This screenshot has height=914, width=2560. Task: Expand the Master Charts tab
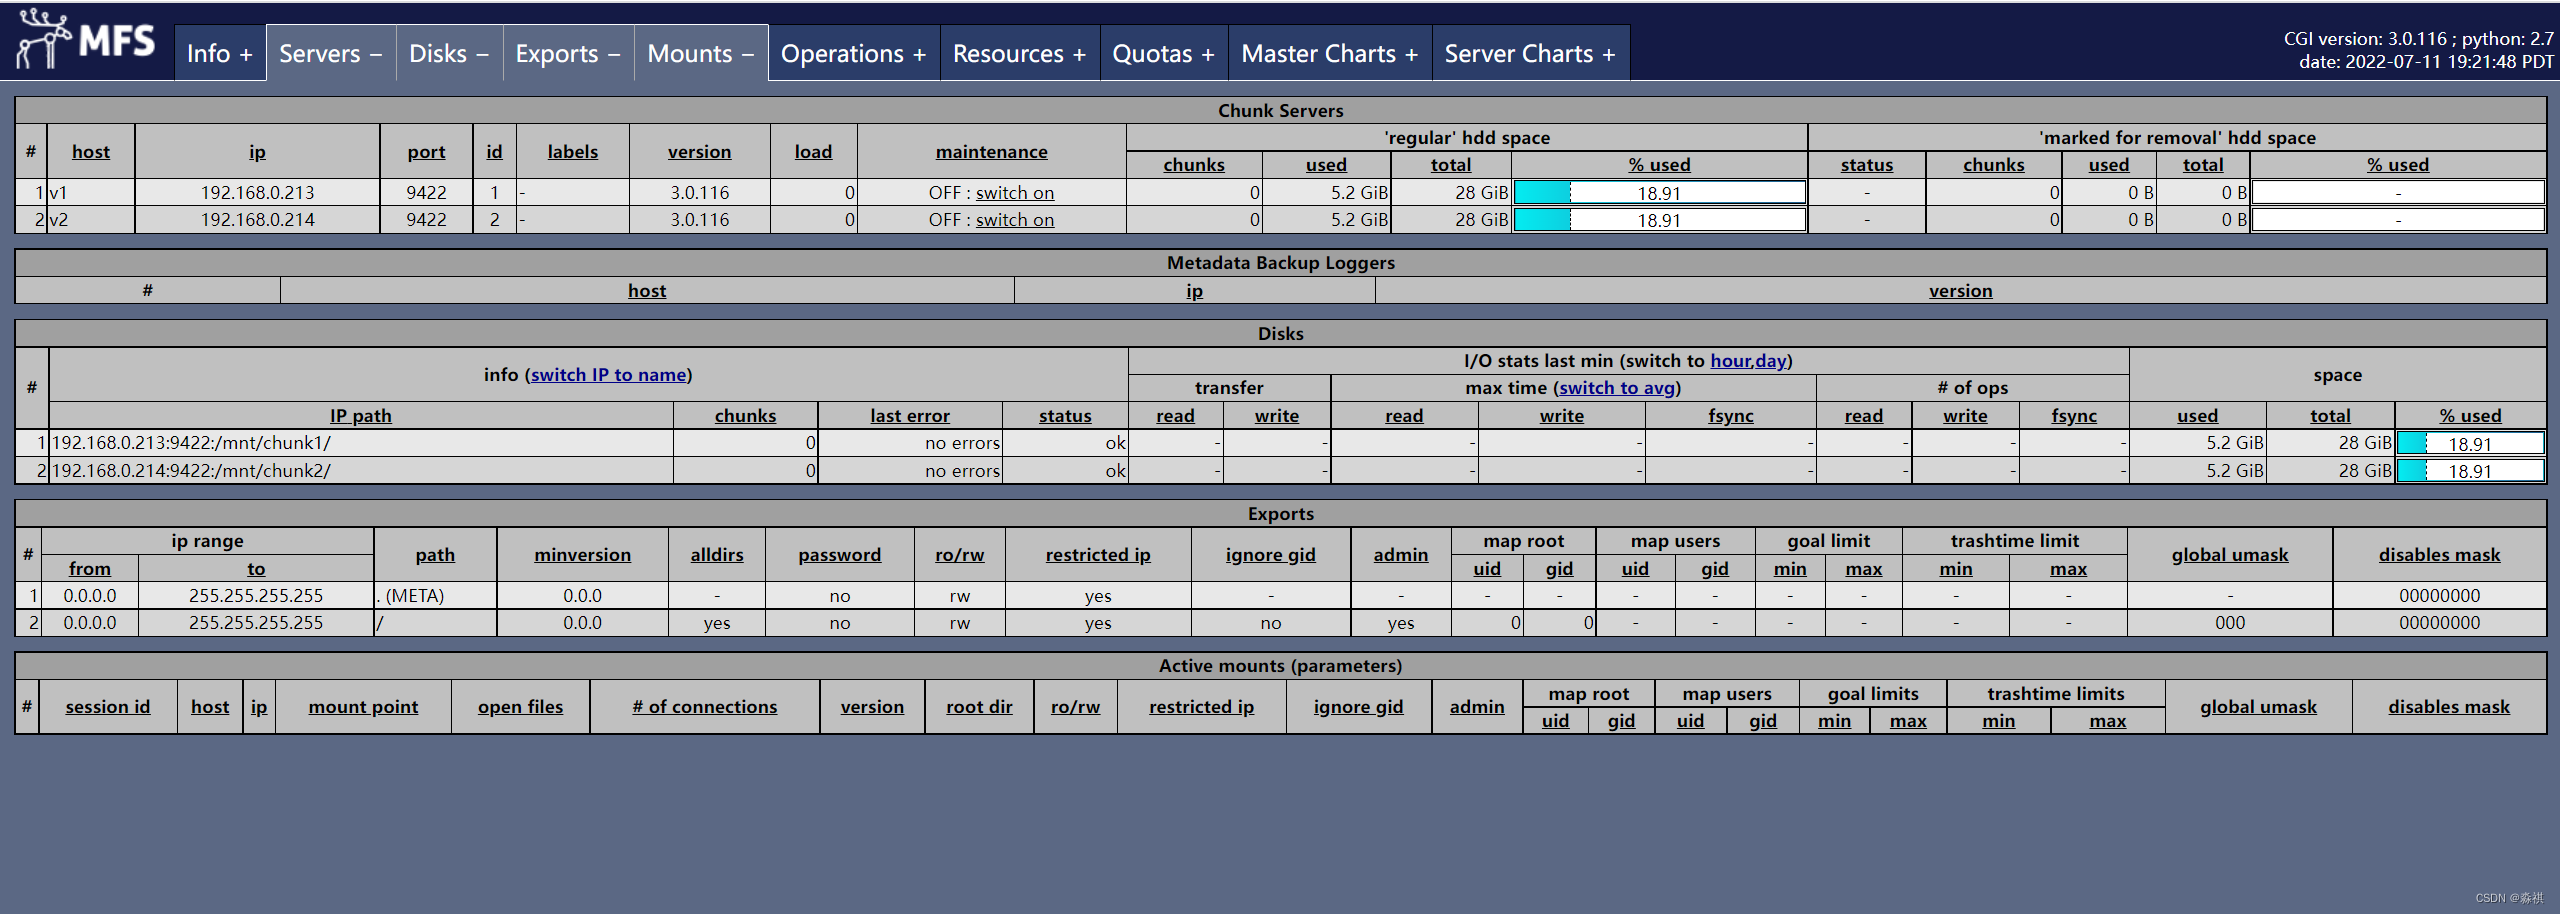1330,54
